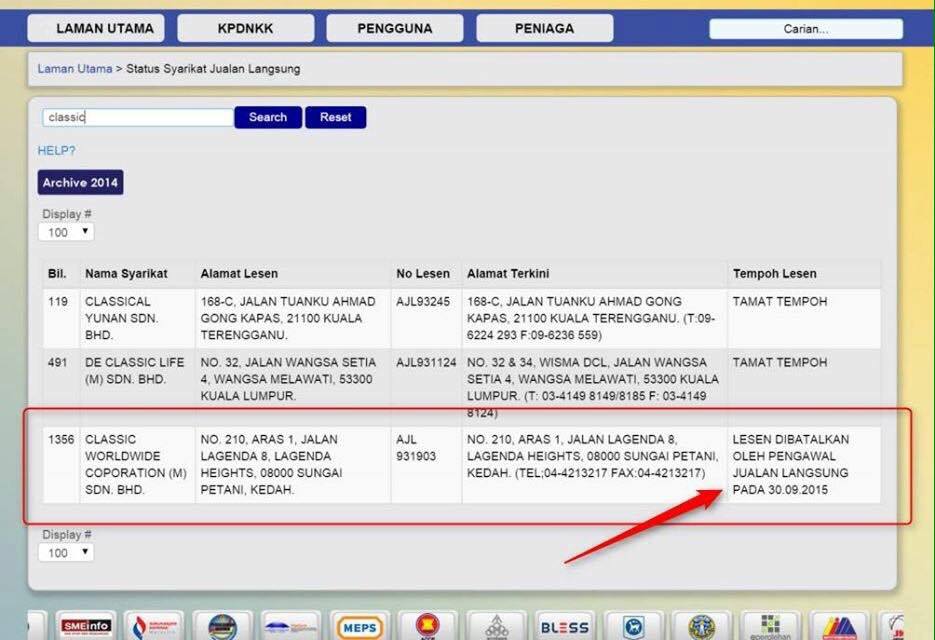The width and height of the screenshot is (935, 640).
Task: Click the No Lesen column header
Action: pyautogui.click(x=423, y=274)
